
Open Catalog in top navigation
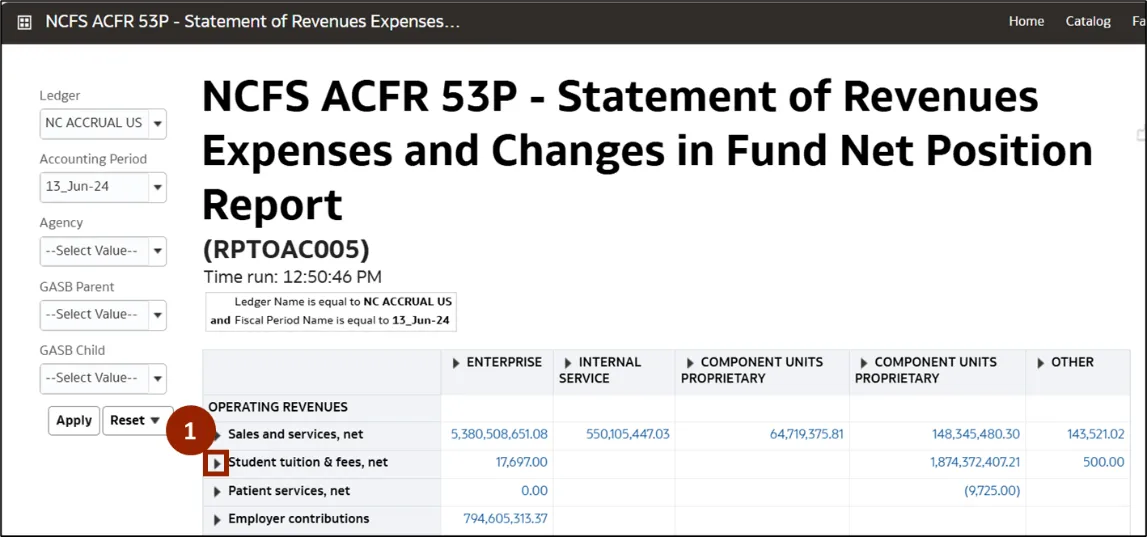point(1088,21)
